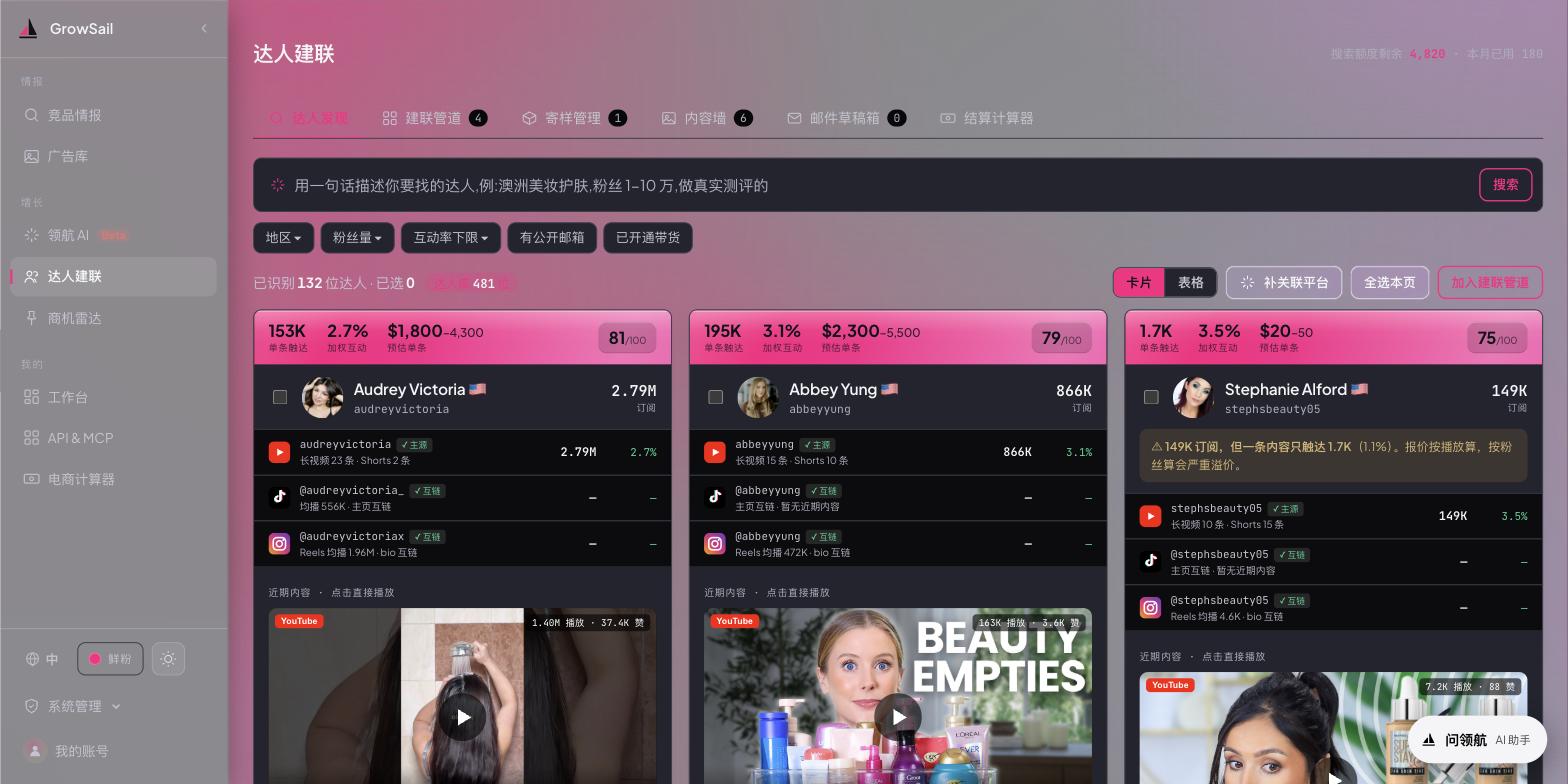Screen dimensions: 1568x784
Task: Click the grid icon beside 工作台
Action: (x=31, y=397)
